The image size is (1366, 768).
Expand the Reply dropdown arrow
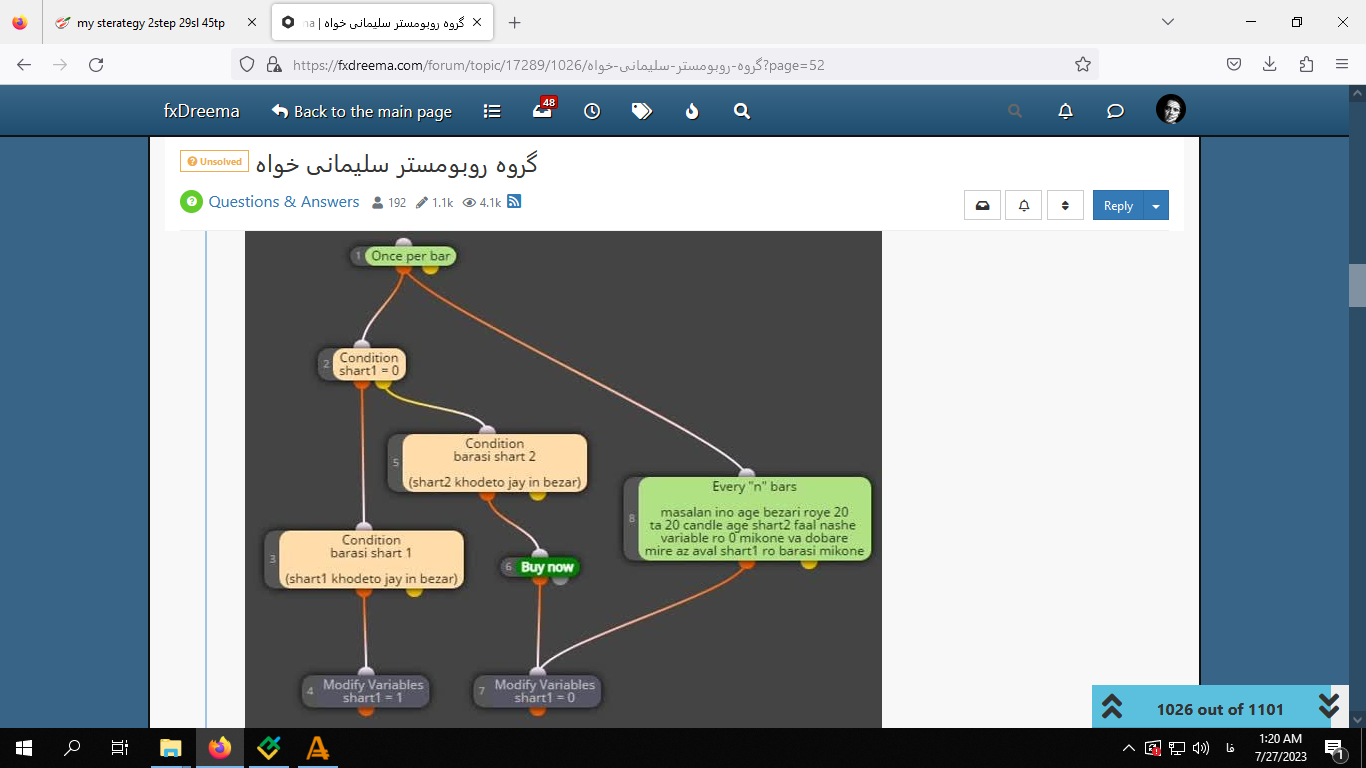[1156, 205]
